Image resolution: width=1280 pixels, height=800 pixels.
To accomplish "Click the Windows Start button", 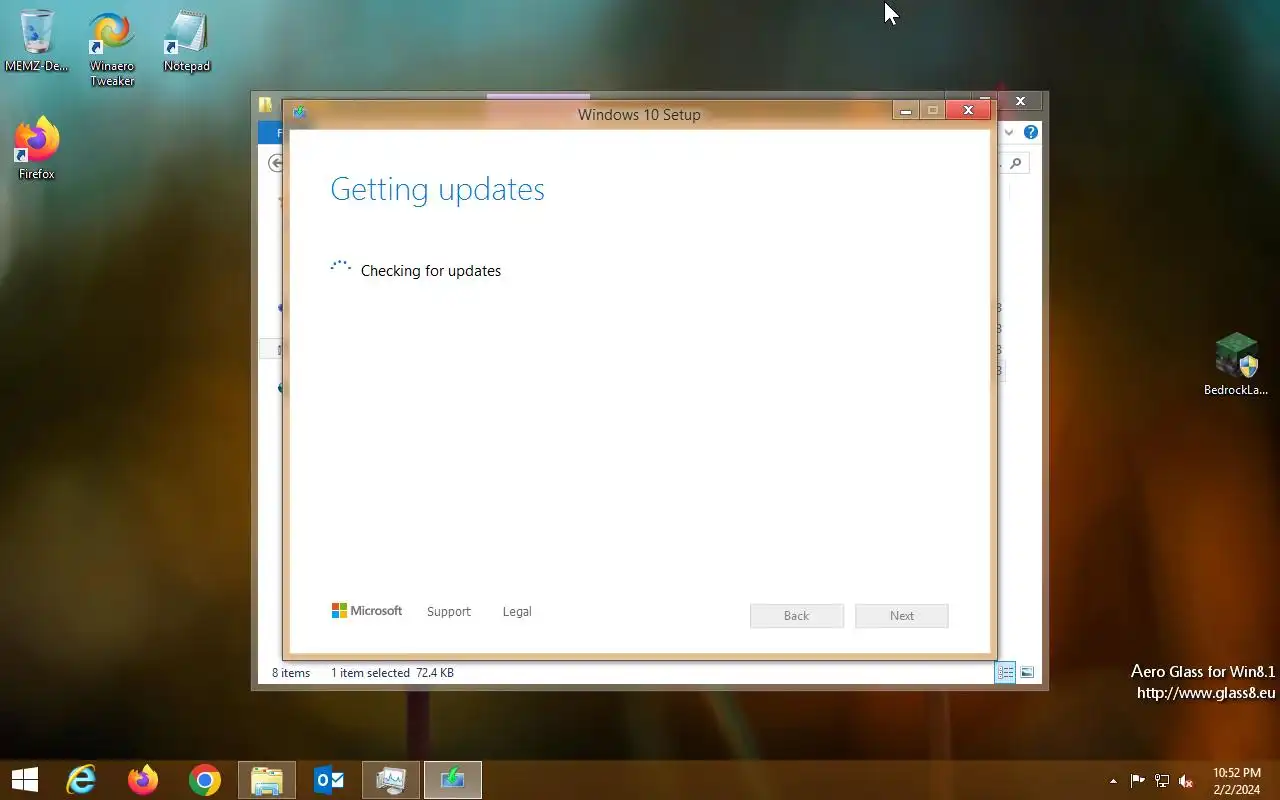I will click(x=24, y=780).
